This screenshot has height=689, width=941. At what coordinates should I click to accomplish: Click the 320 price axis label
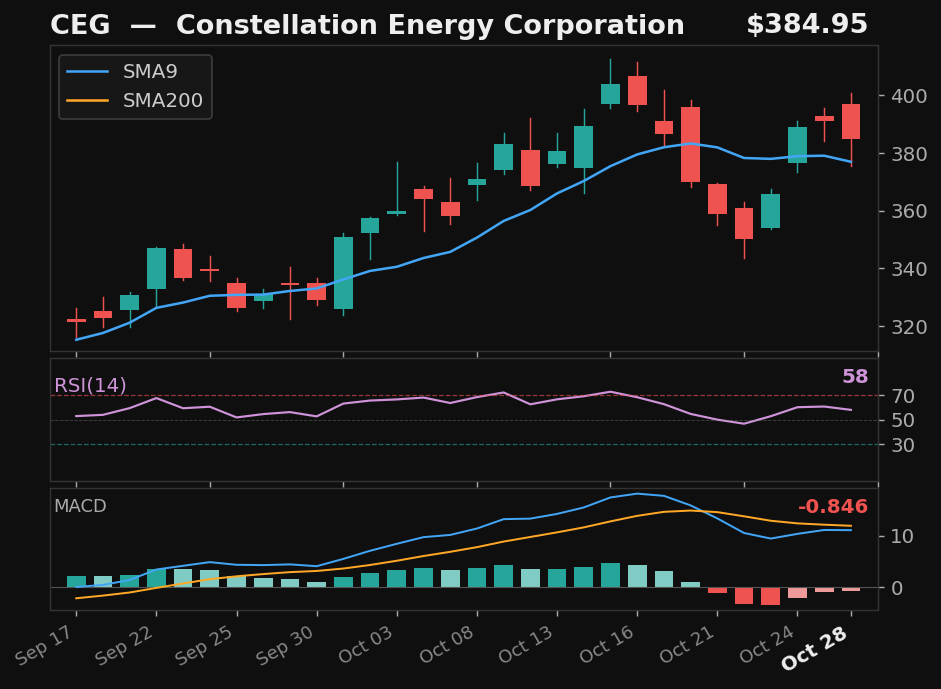pos(909,327)
